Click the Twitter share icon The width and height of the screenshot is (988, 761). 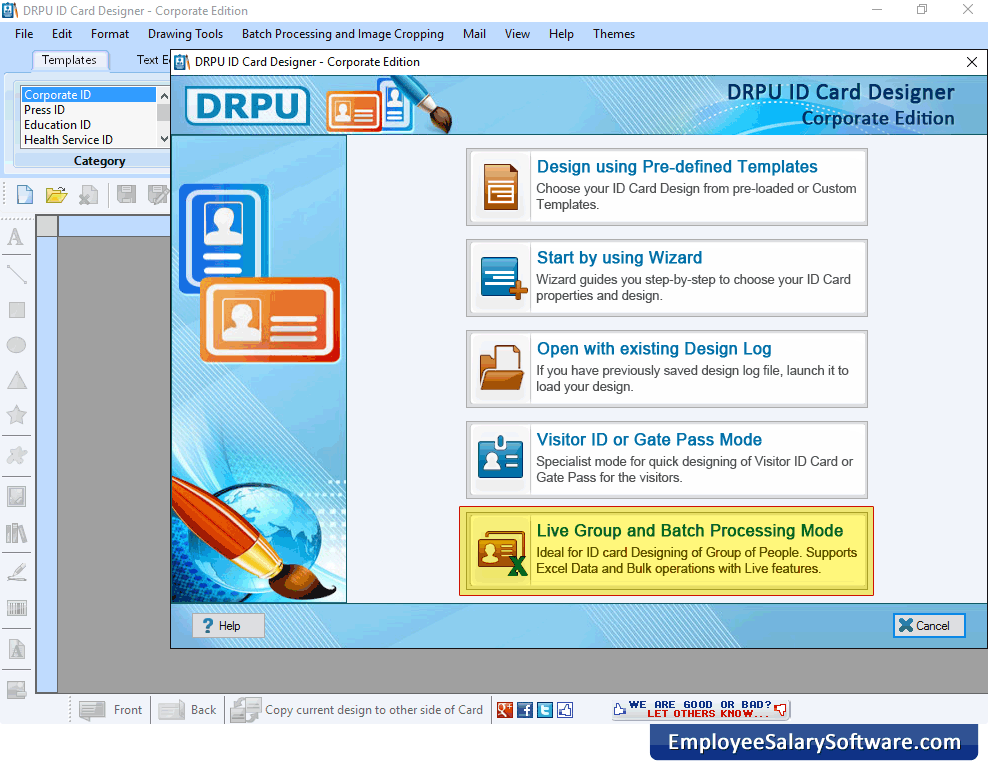coord(545,711)
